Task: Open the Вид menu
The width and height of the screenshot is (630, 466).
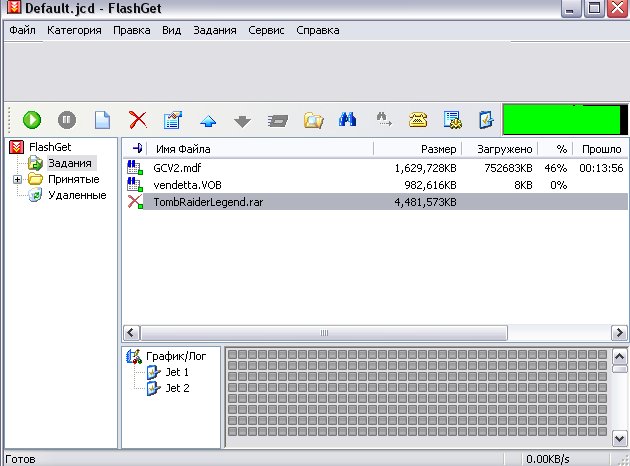Action: coord(172,30)
